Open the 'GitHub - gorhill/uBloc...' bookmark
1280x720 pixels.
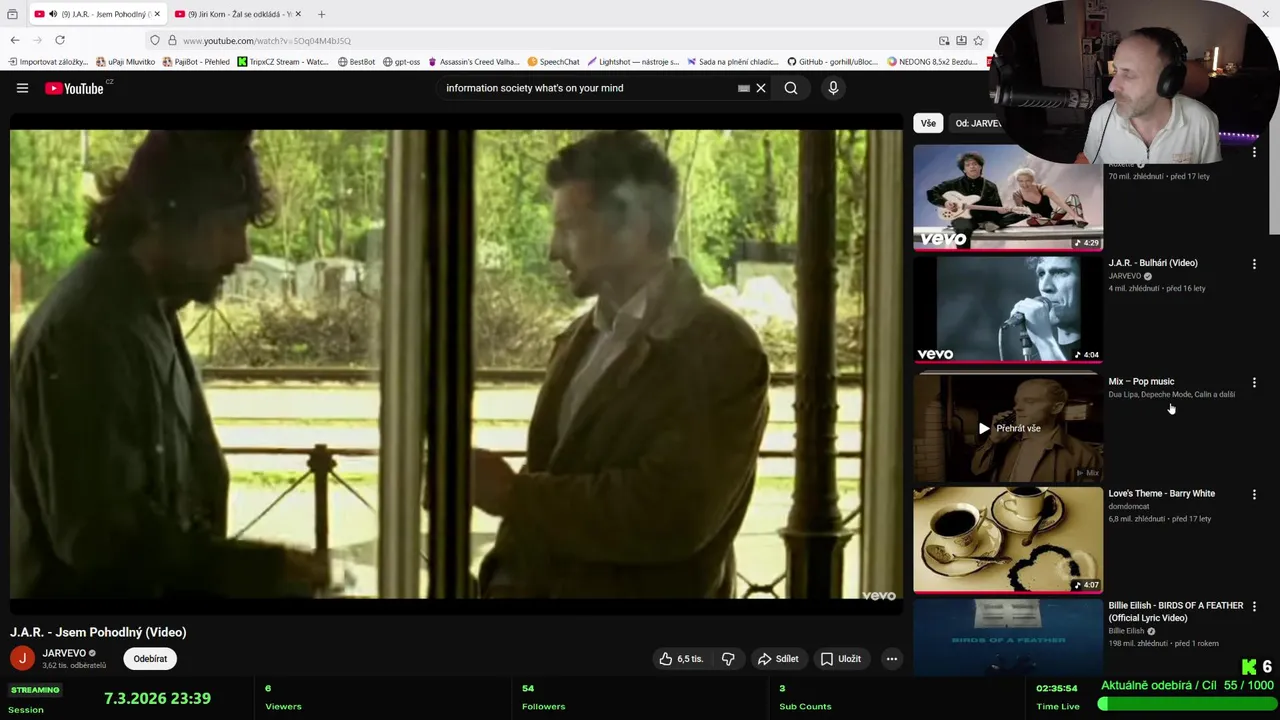point(833,62)
